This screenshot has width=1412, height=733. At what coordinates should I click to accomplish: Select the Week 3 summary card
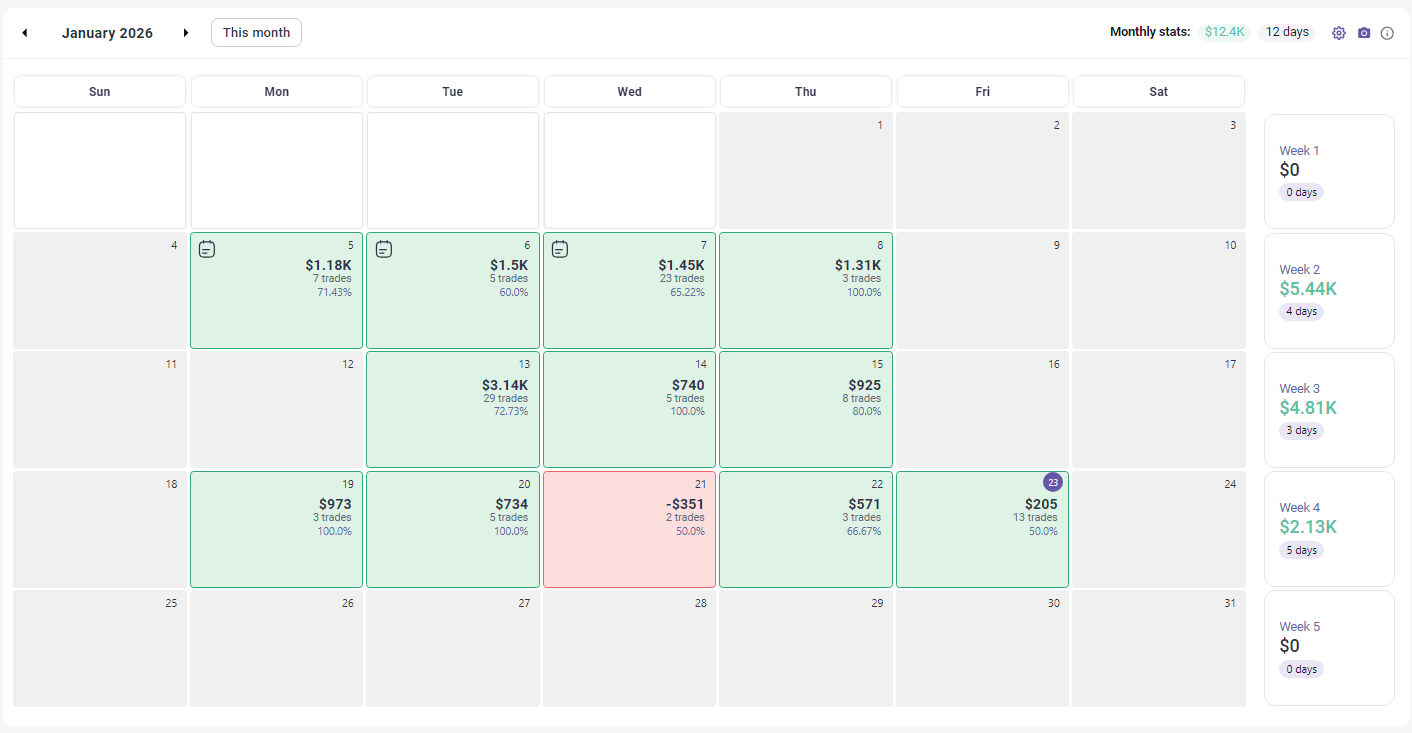1329,409
